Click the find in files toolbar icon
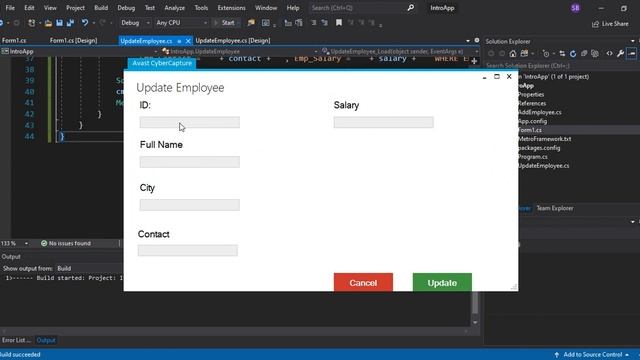 click(x=251, y=23)
